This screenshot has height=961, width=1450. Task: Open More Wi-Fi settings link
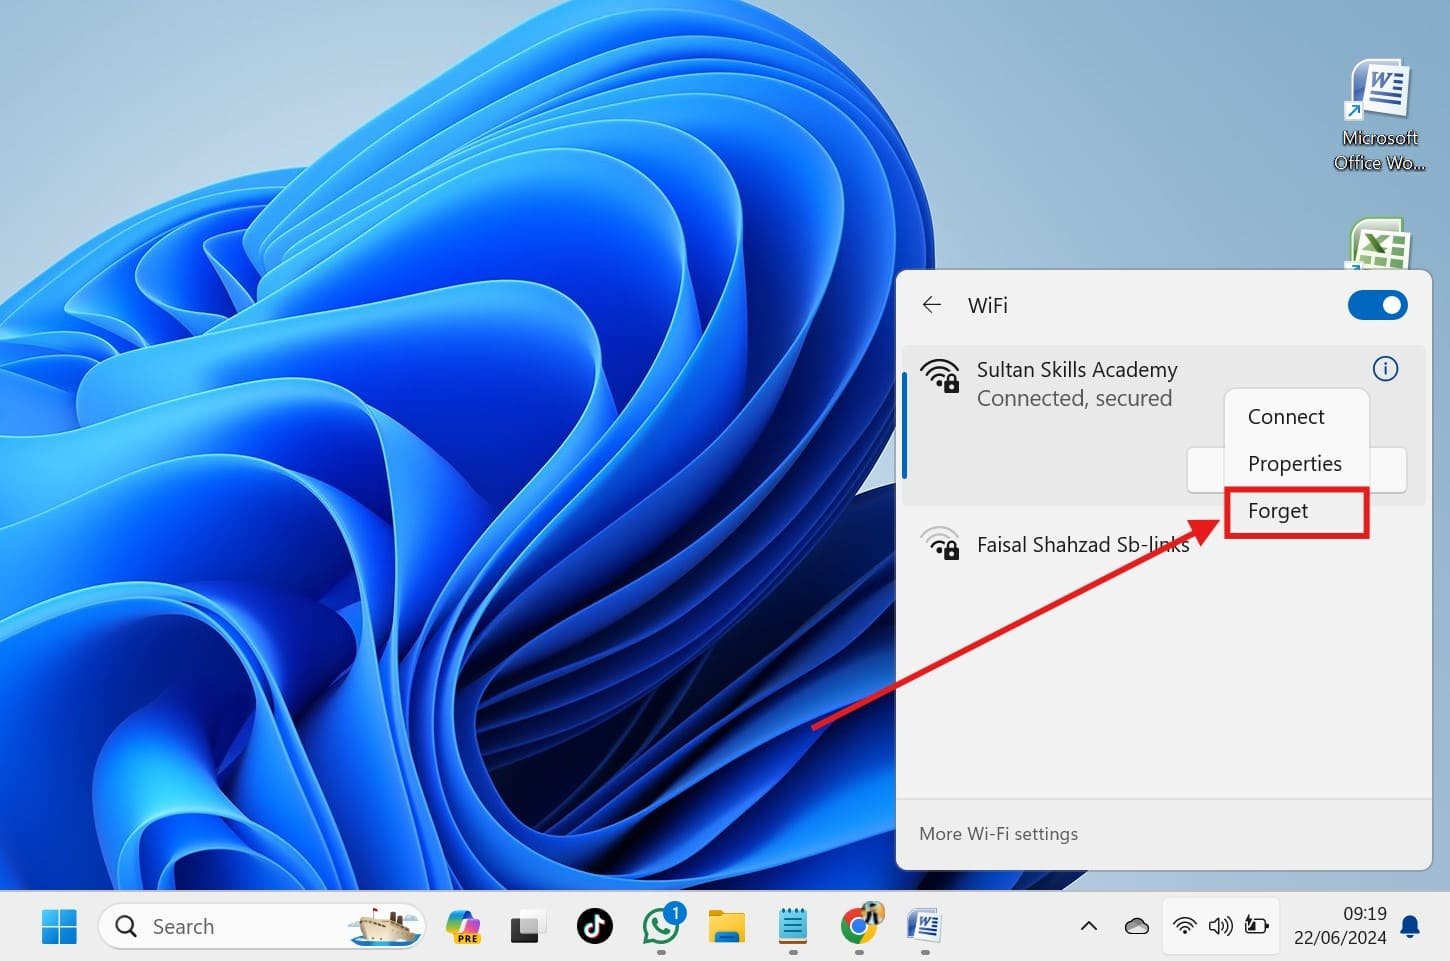998,834
